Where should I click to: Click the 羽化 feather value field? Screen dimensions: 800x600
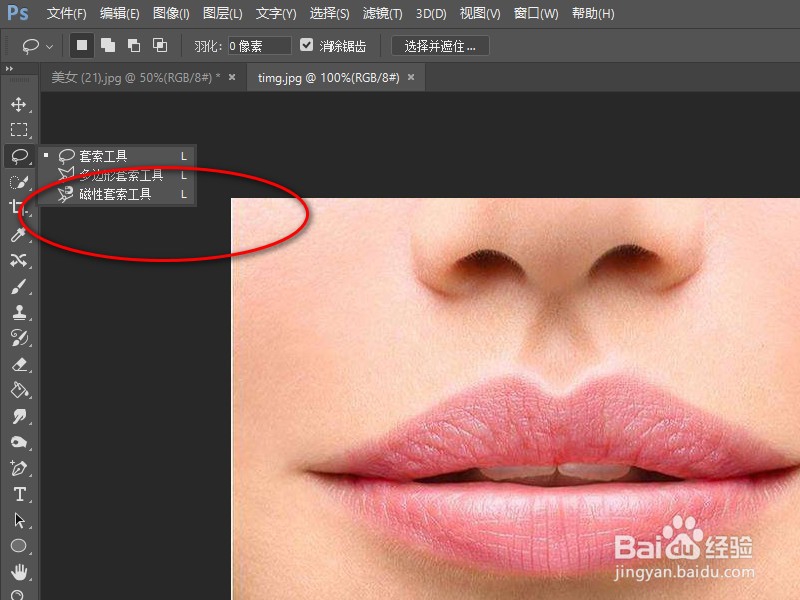pos(259,46)
